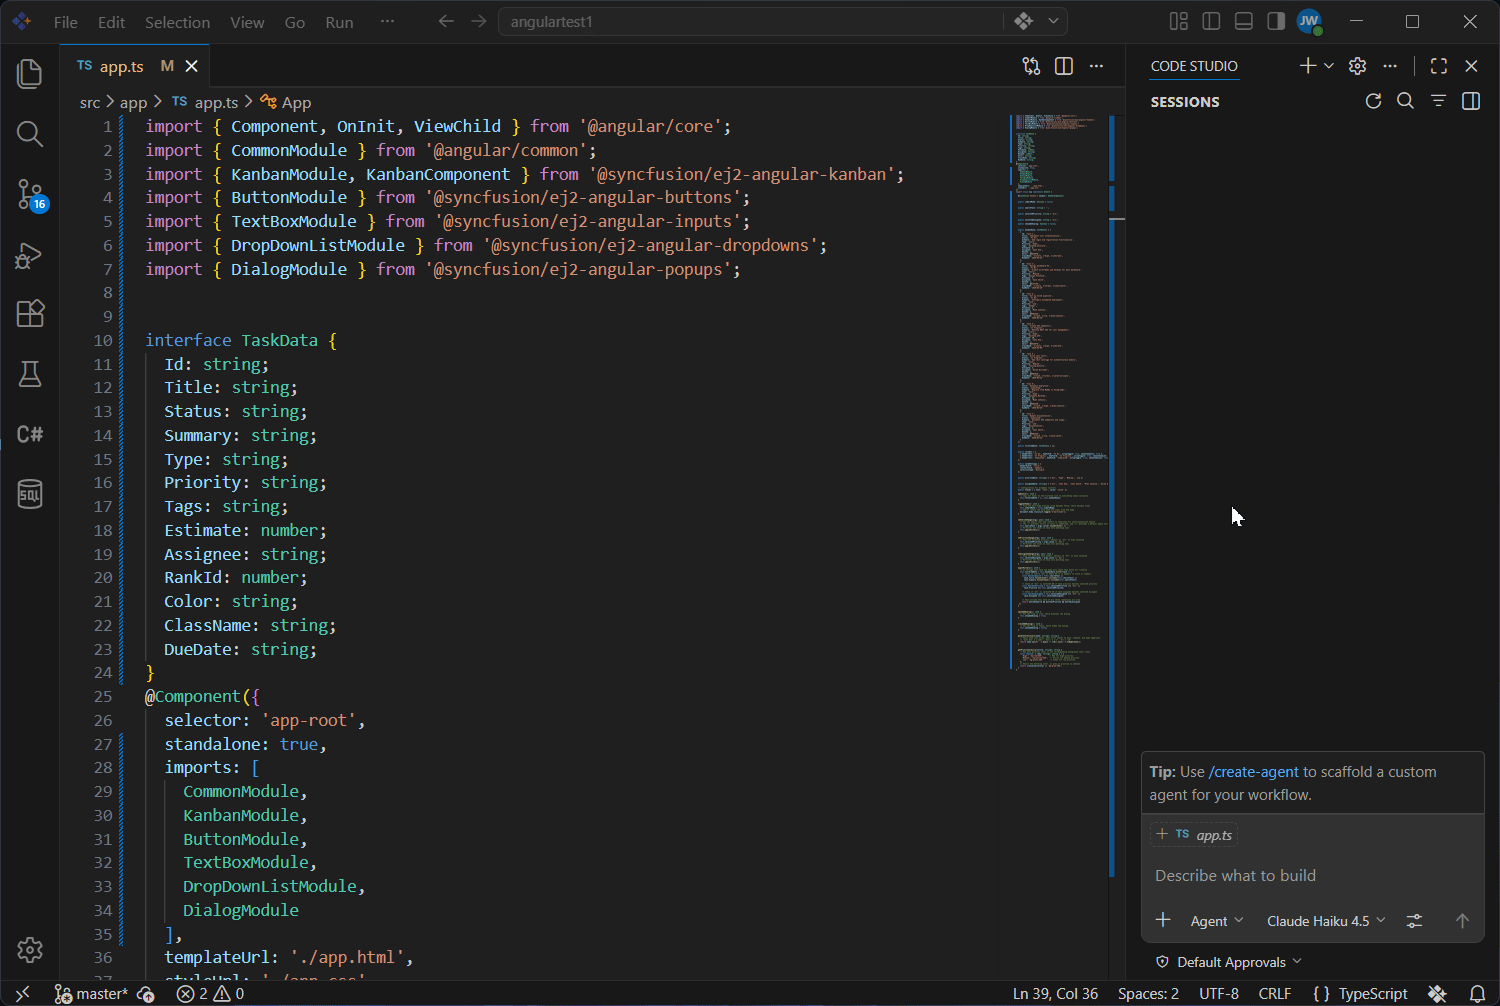The width and height of the screenshot is (1500, 1006).
Task: Click the angulartest1 command center search box
Action: (751, 22)
